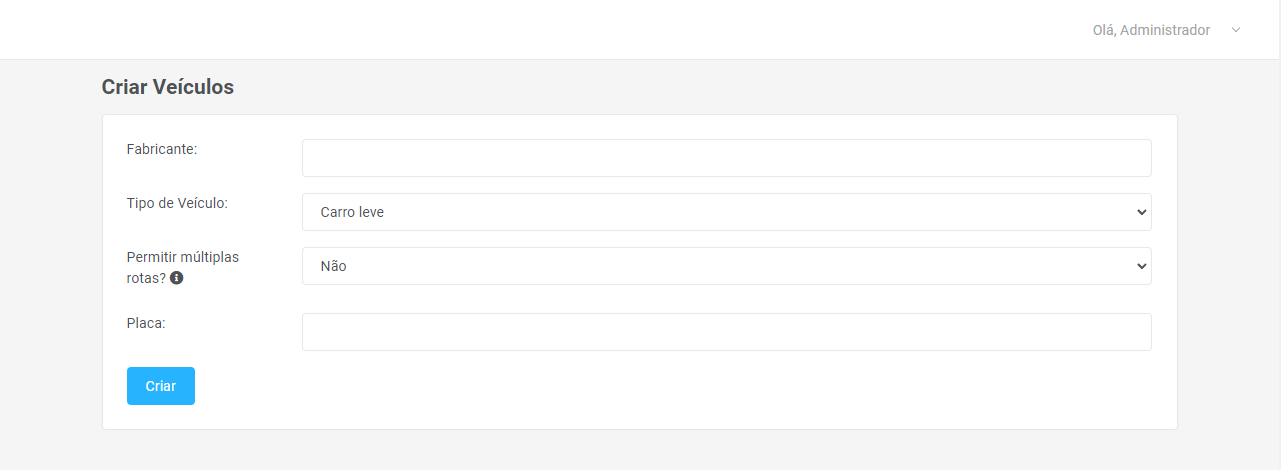
Task: Click the info icon beside "rotas?"
Action: 176,278
